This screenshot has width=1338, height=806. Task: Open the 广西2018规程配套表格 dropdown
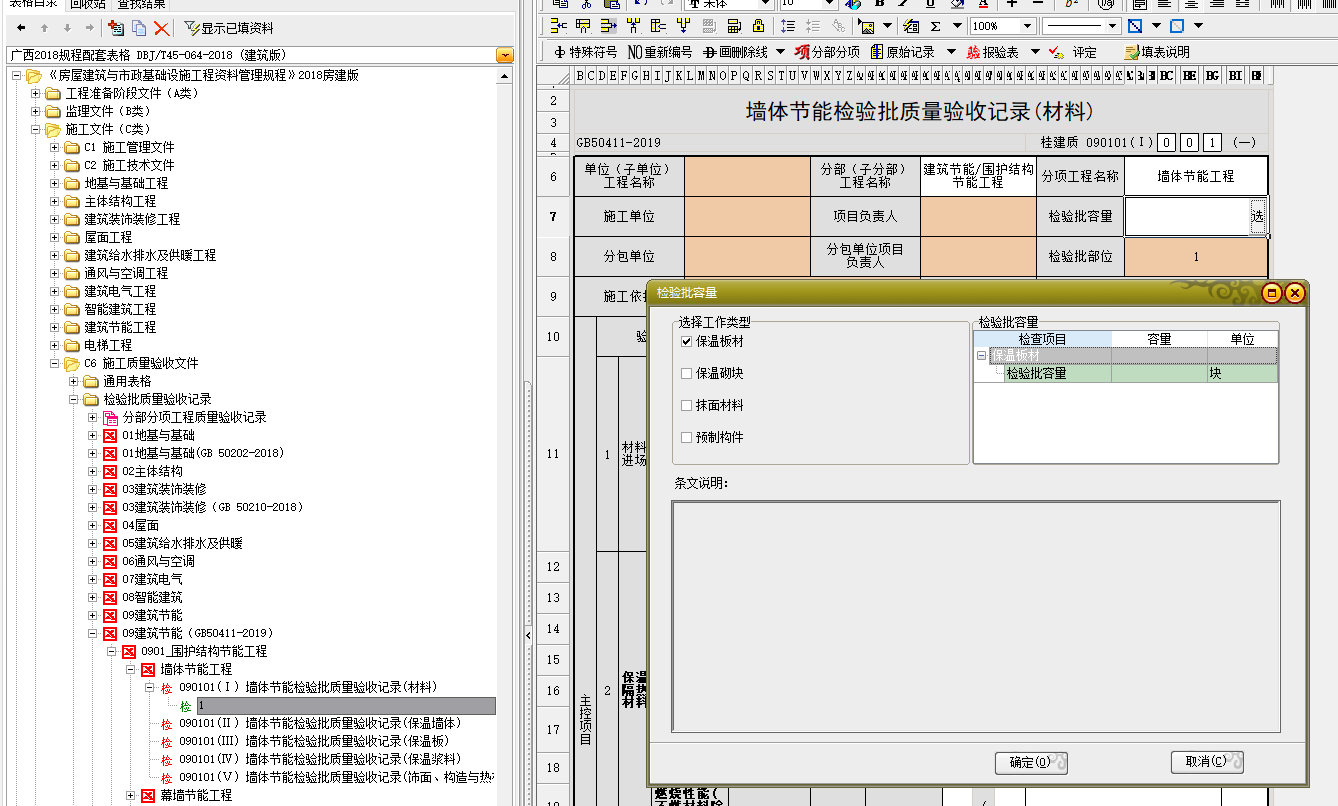(505, 55)
